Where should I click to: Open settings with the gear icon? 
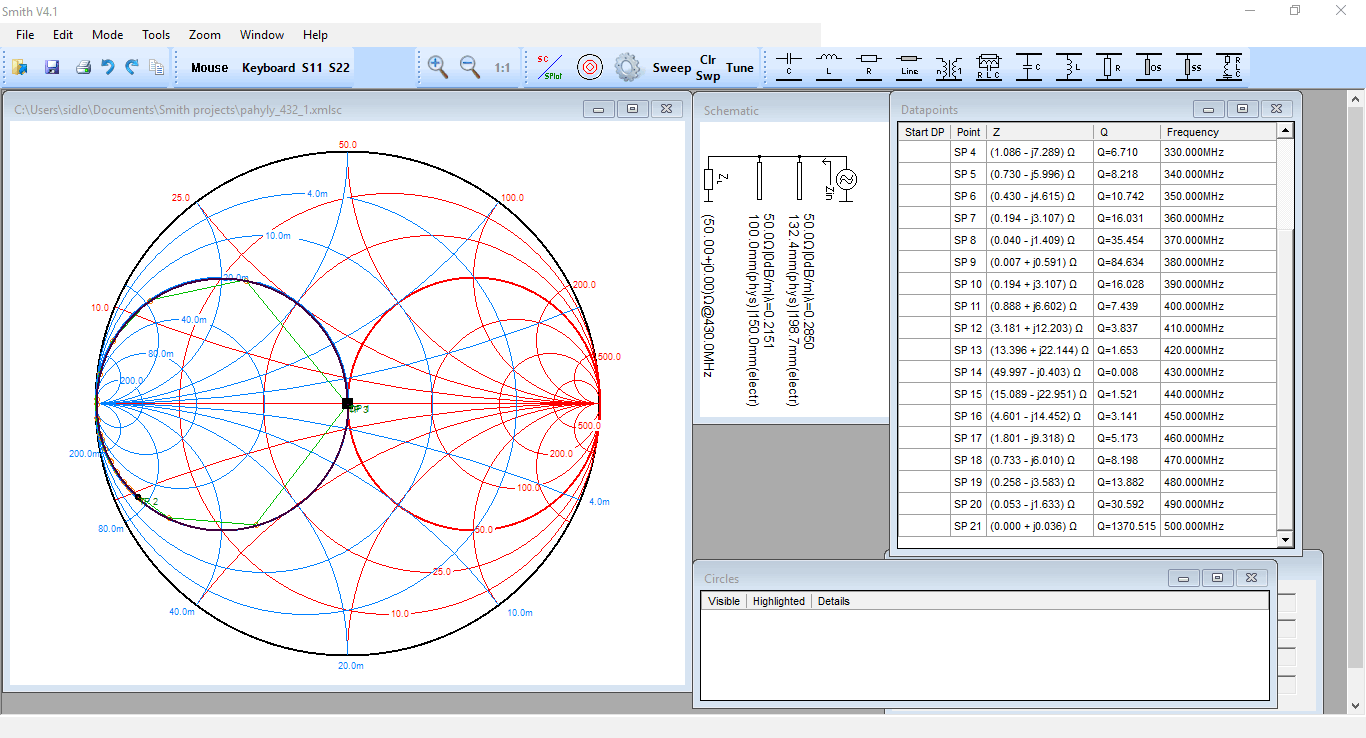(x=627, y=67)
